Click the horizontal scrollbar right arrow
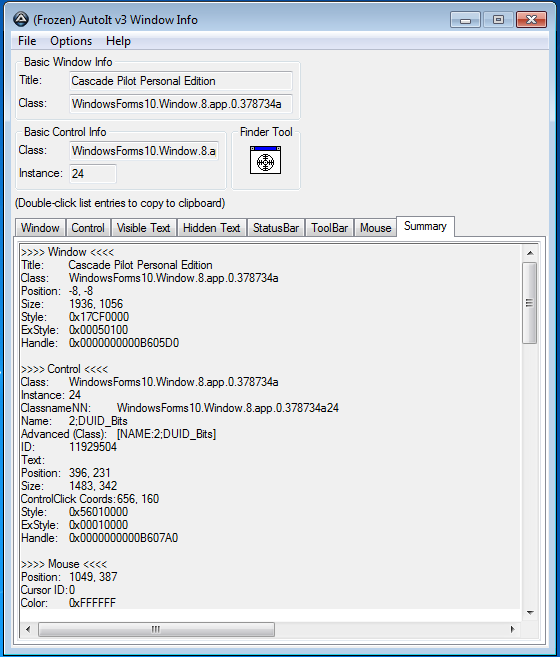Image resolution: width=560 pixels, height=657 pixels. 512,629
